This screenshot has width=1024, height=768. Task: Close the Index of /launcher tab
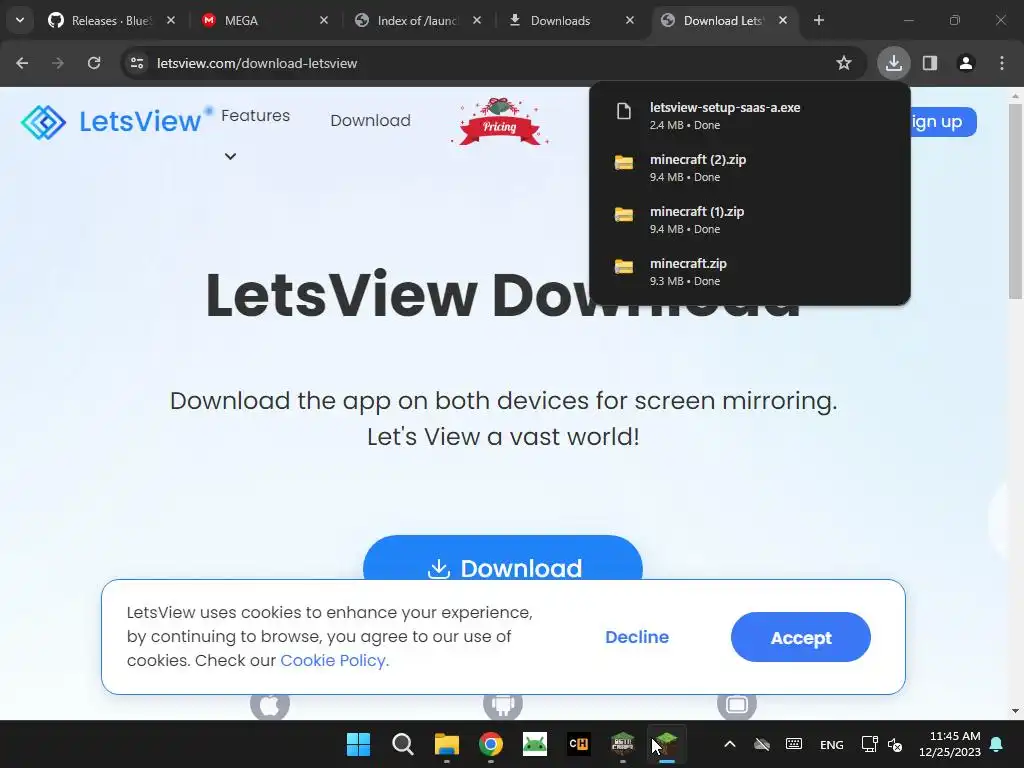point(477,20)
